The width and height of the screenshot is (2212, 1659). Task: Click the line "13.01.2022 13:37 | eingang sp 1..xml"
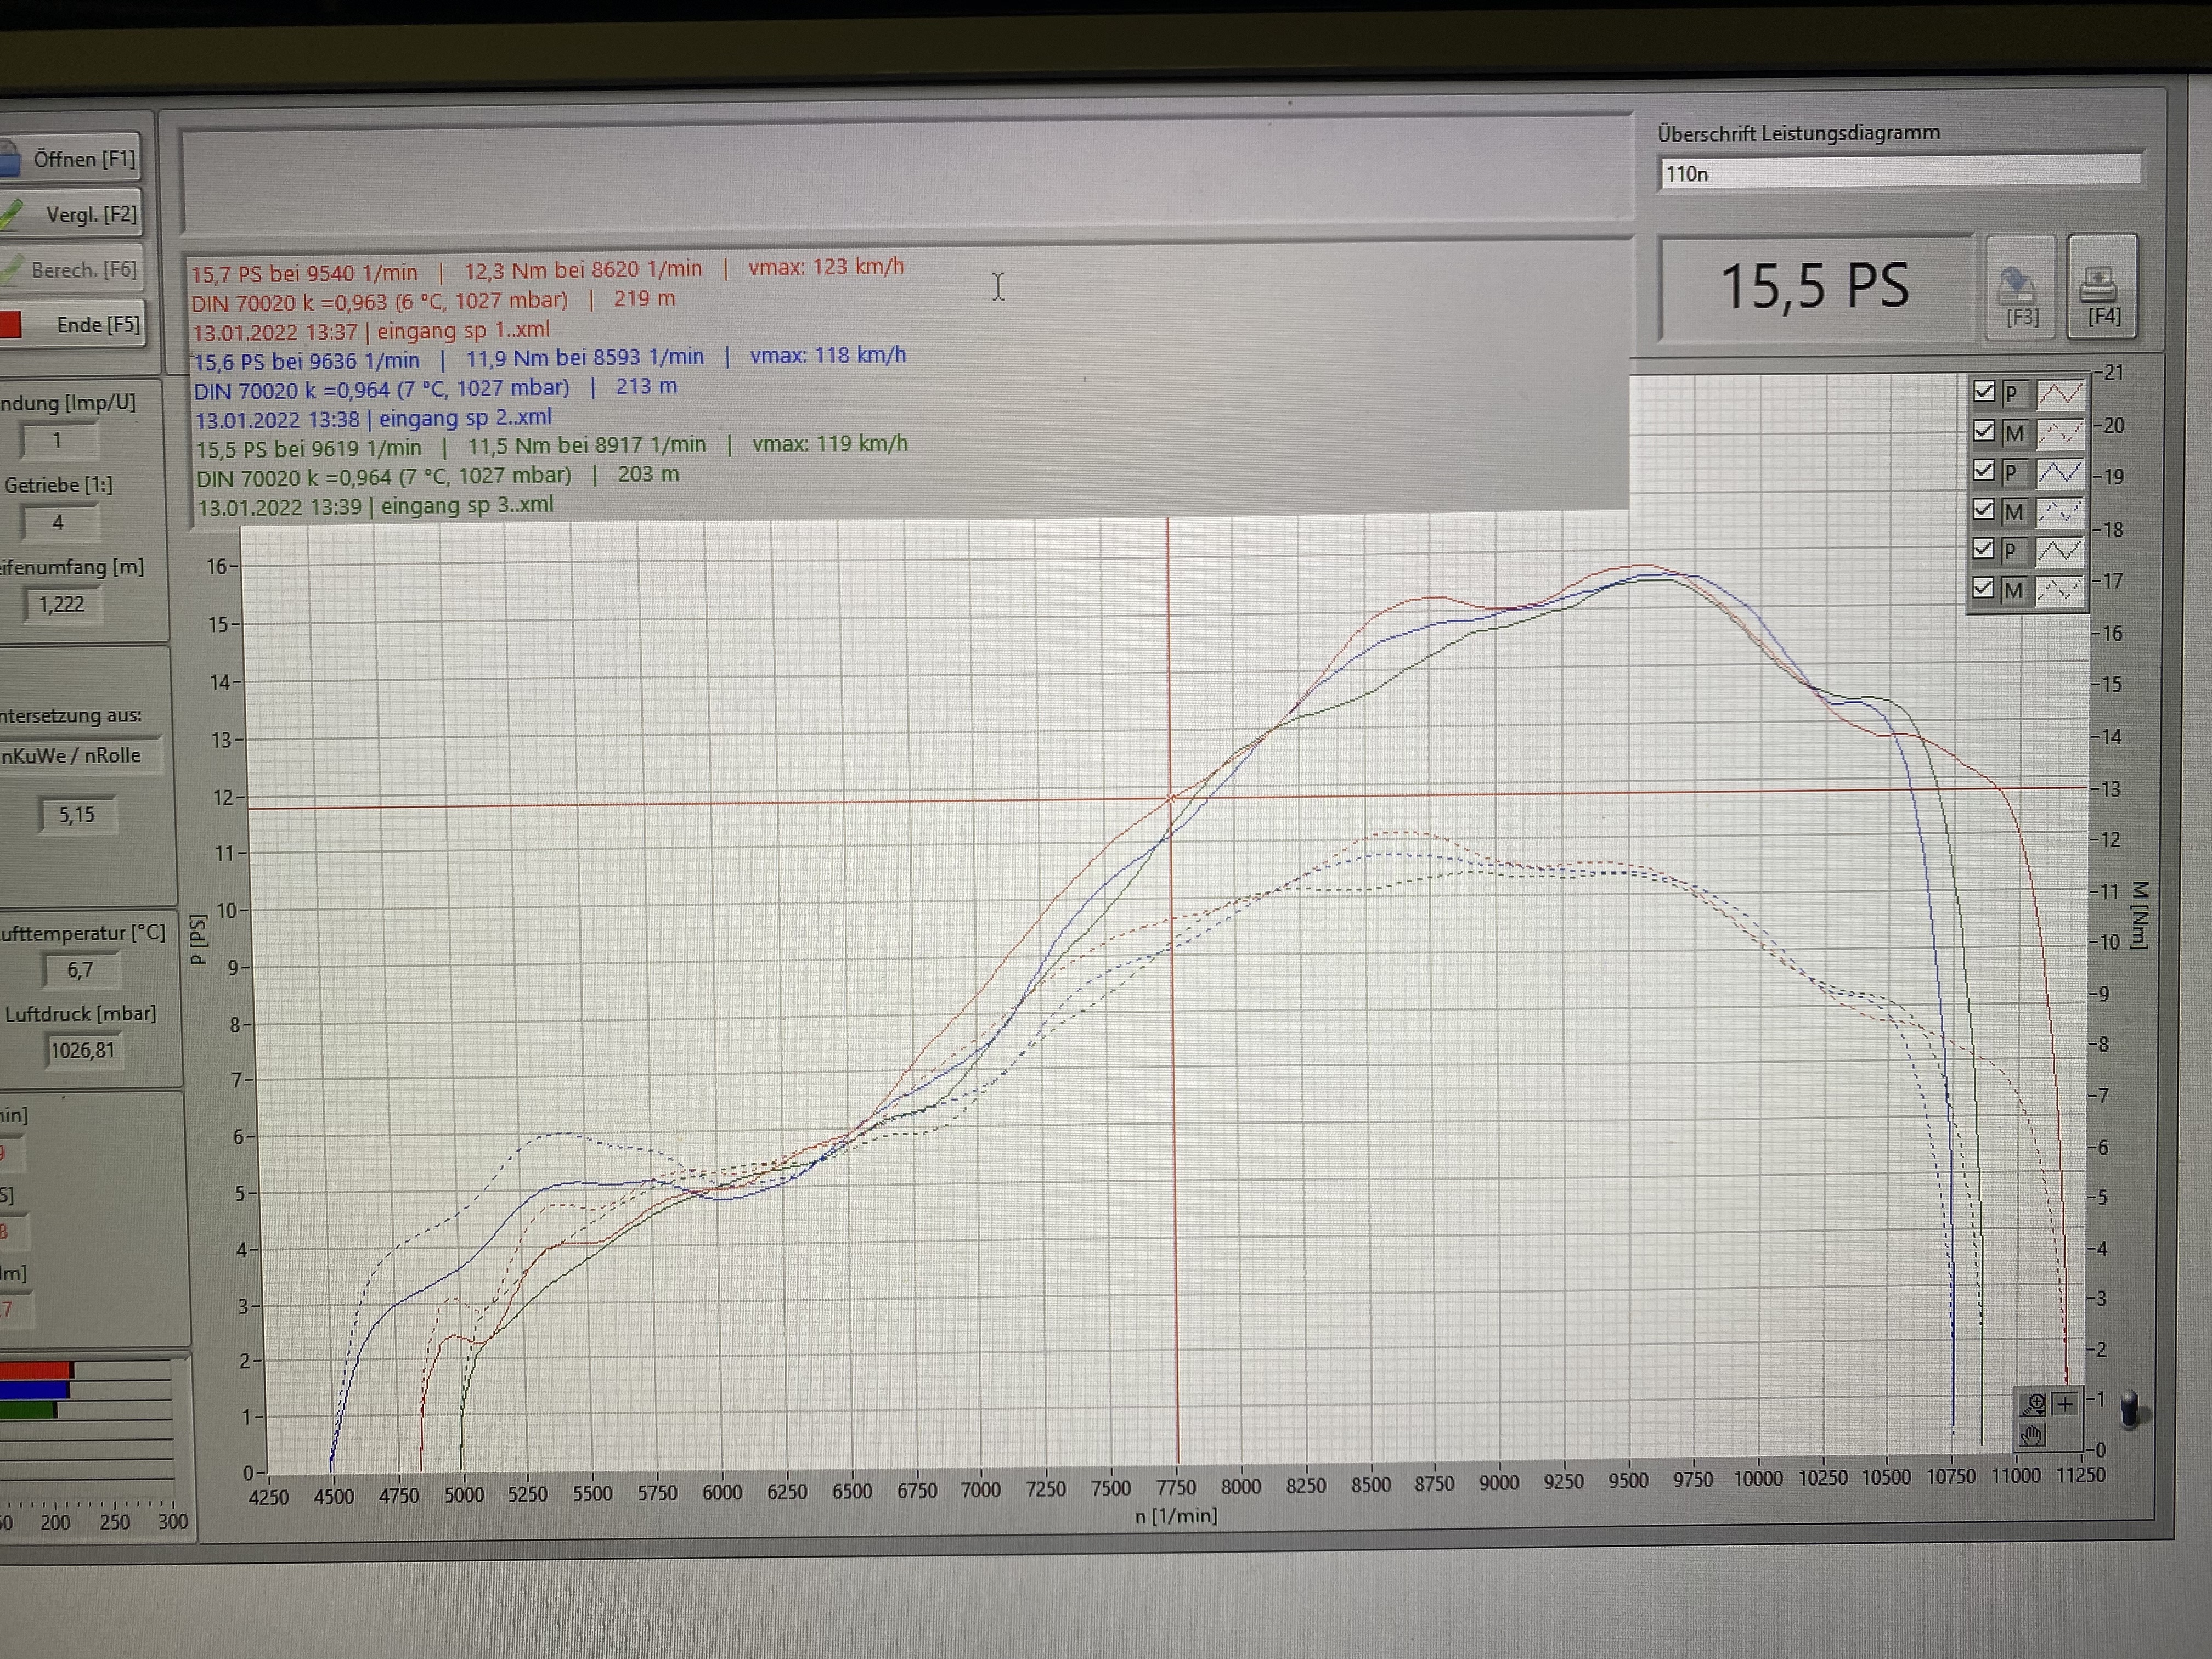371,331
